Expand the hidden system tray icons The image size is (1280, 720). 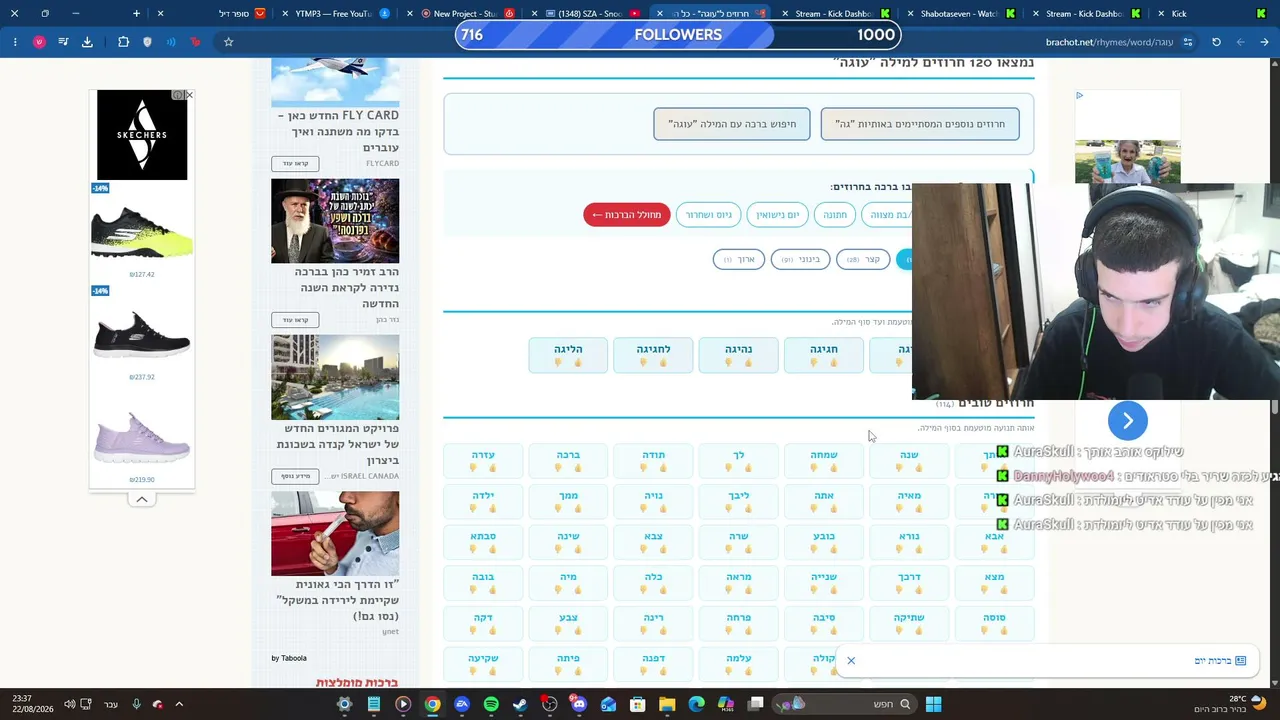point(179,704)
